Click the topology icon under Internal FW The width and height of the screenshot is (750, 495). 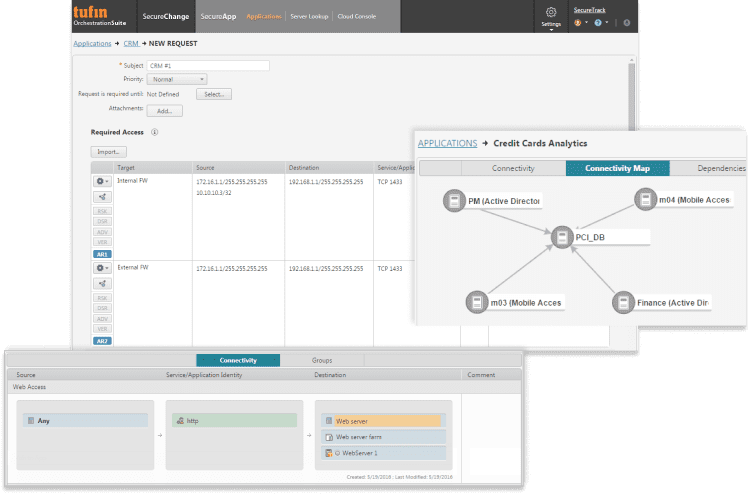click(x=102, y=197)
